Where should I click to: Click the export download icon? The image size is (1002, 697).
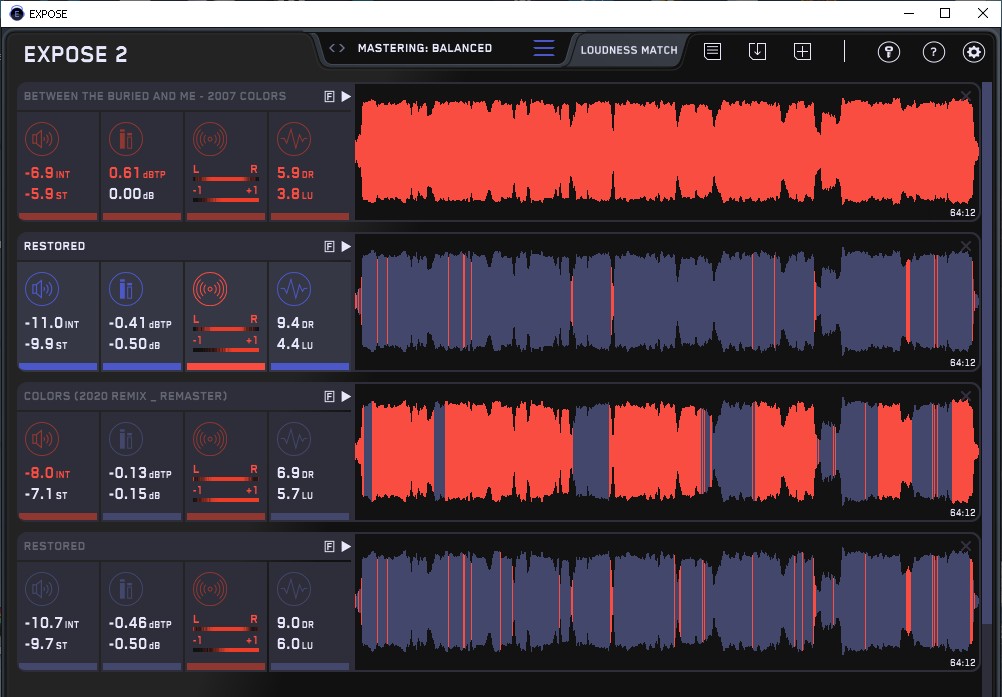coord(757,52)
